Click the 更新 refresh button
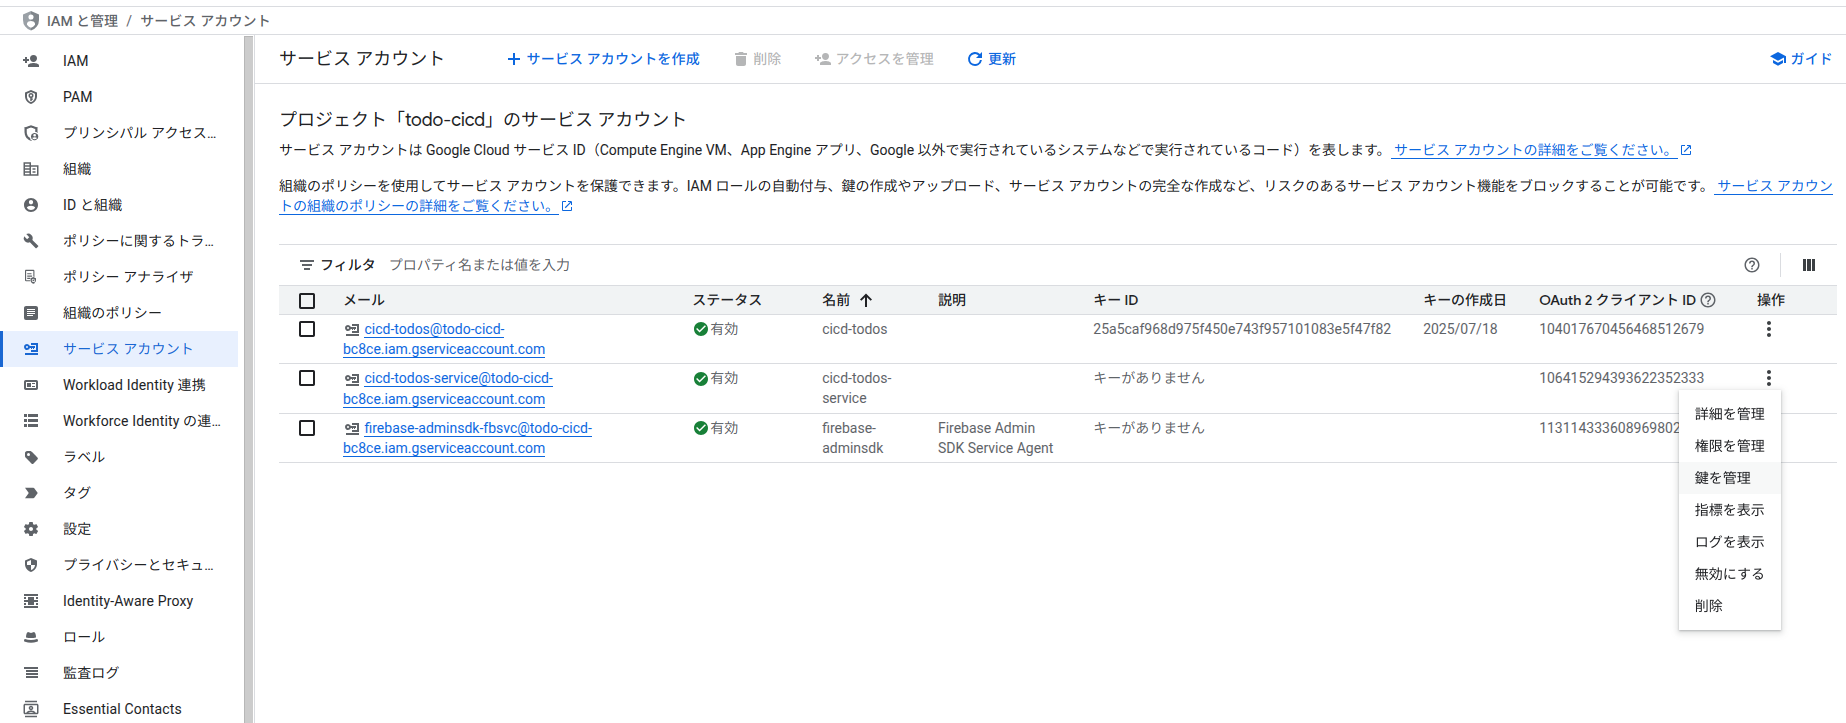1846x723 pixels. pos(991,59)
